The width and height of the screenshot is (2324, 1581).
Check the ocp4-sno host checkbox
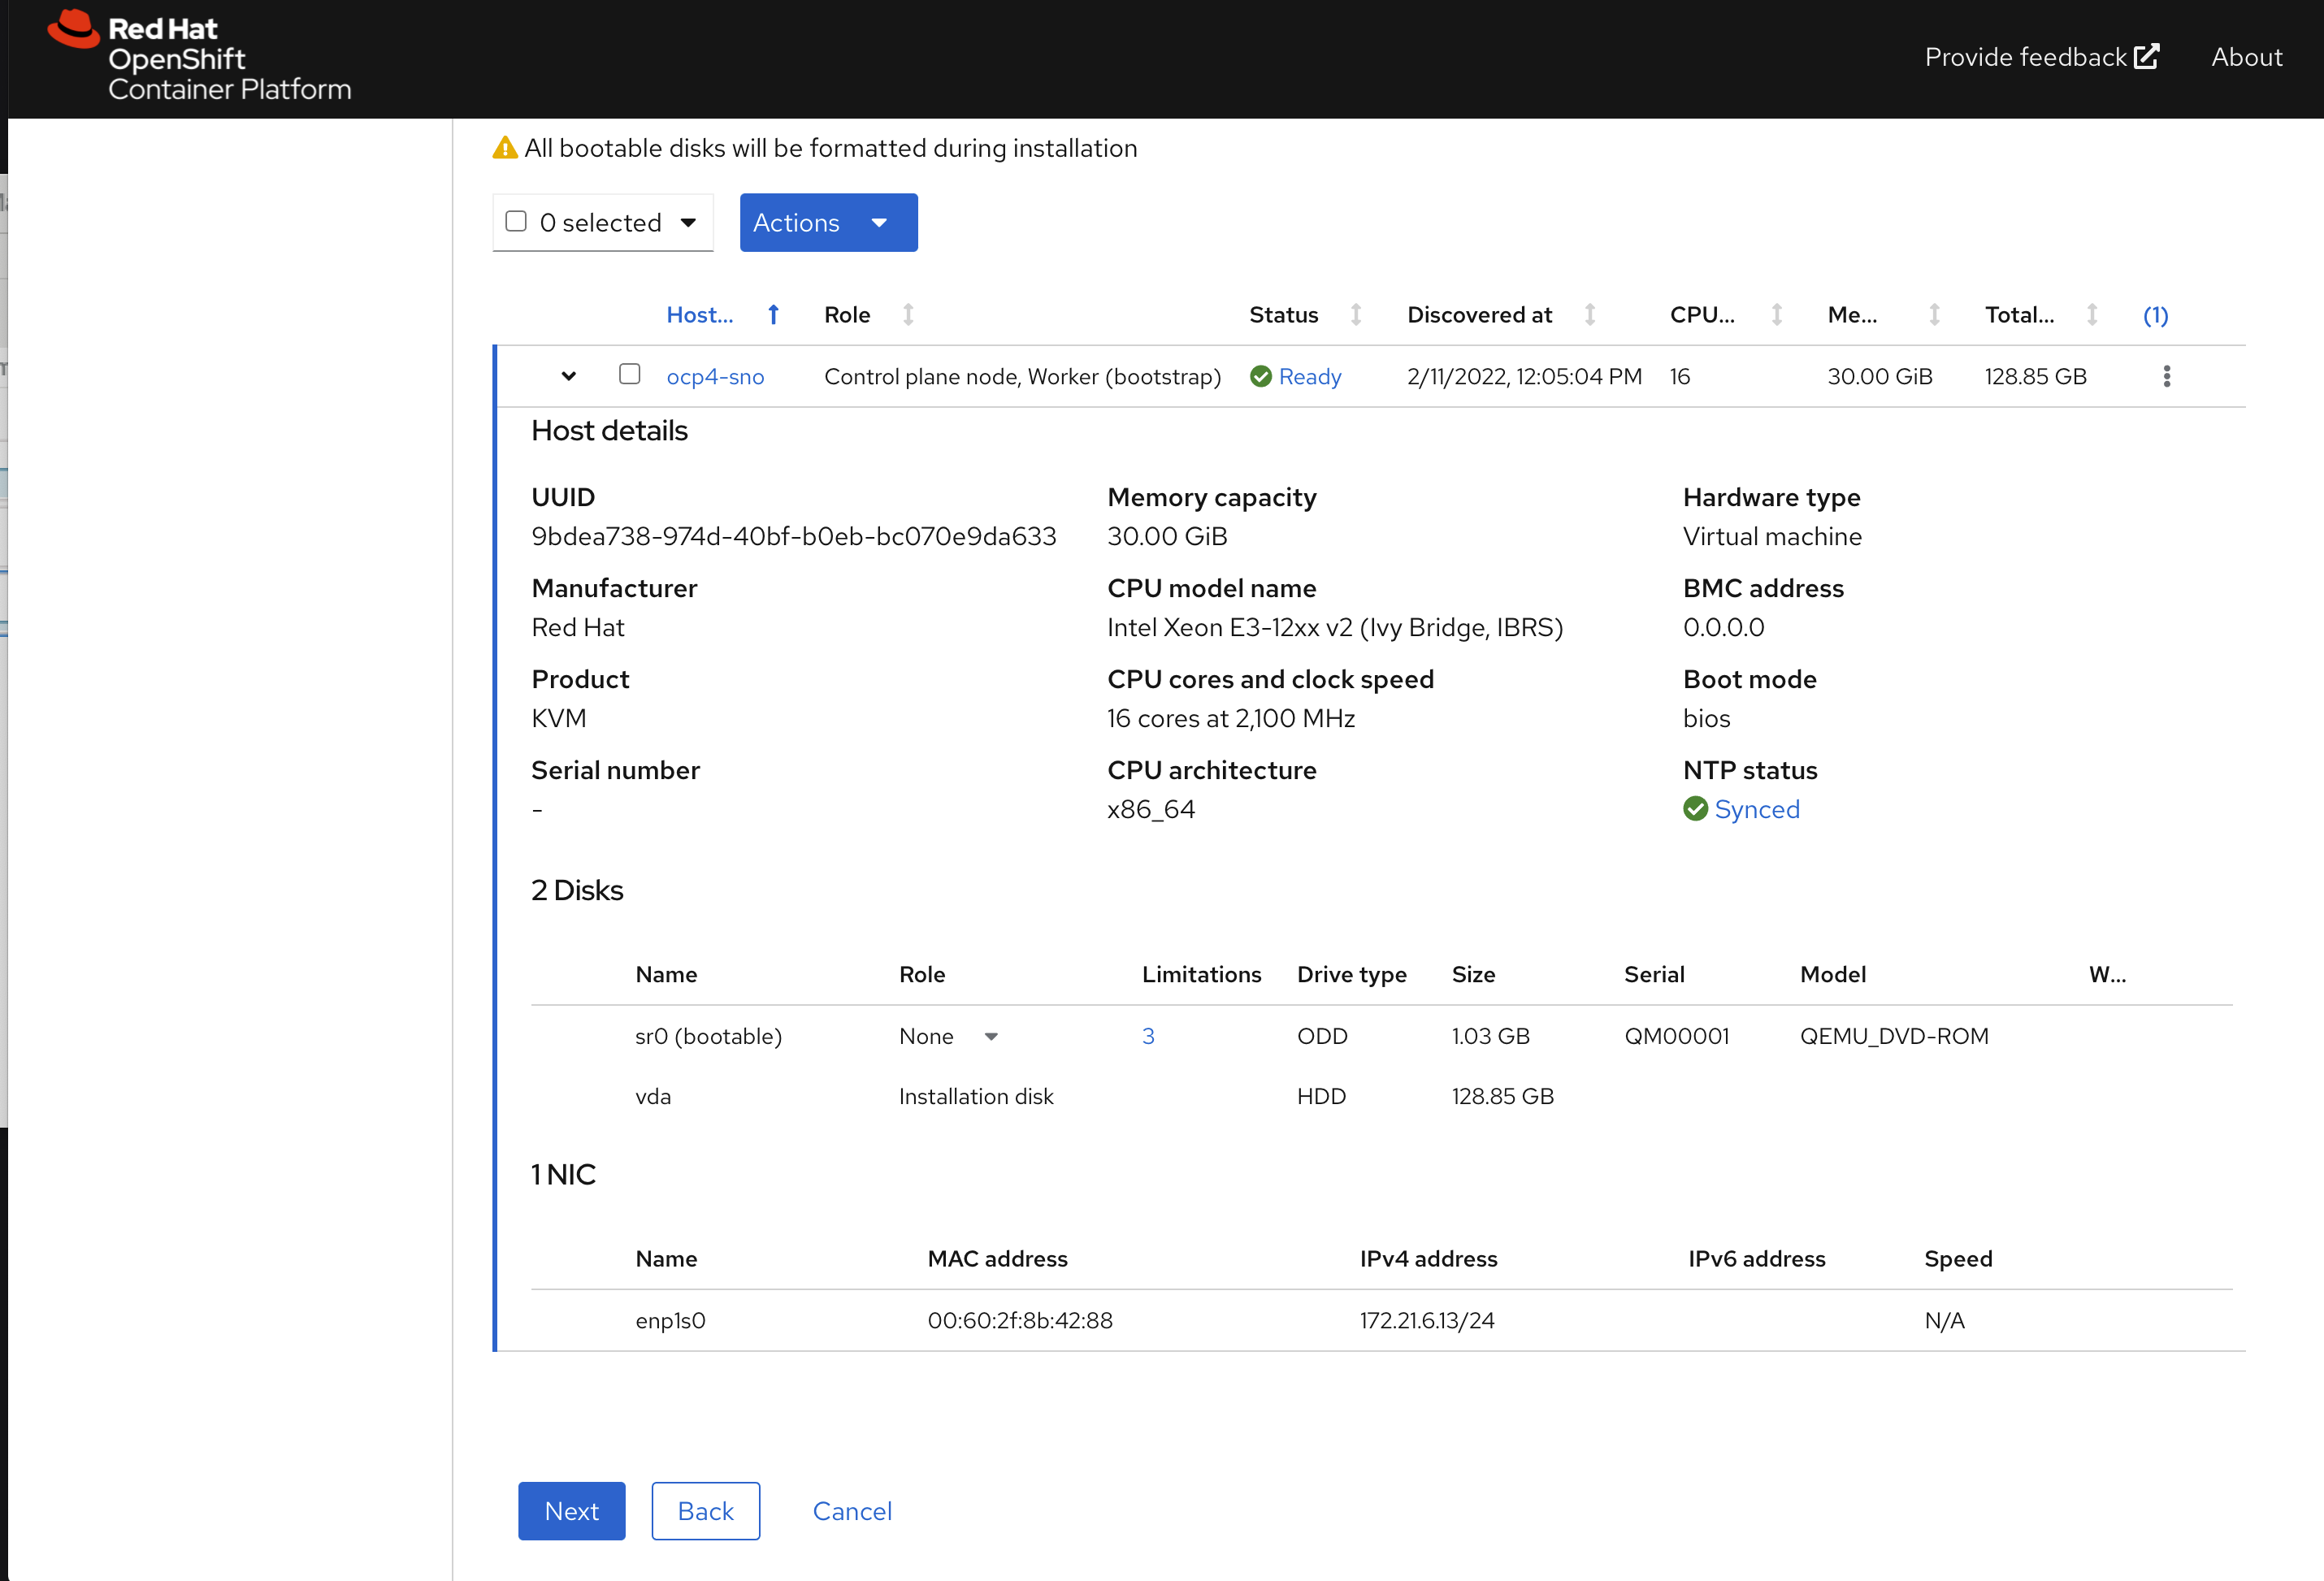[629, 374]
